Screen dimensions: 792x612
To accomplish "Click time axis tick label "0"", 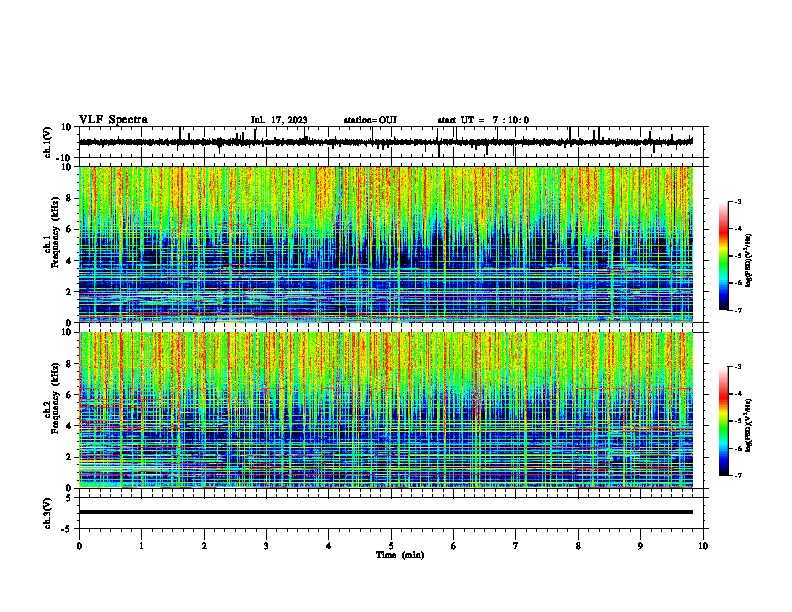I will [79, 546].
